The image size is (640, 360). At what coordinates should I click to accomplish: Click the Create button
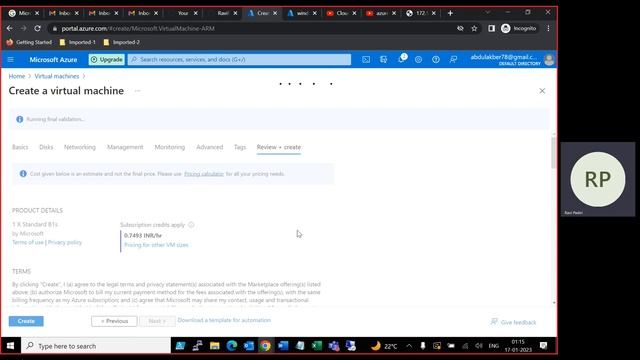coord(26,321)
